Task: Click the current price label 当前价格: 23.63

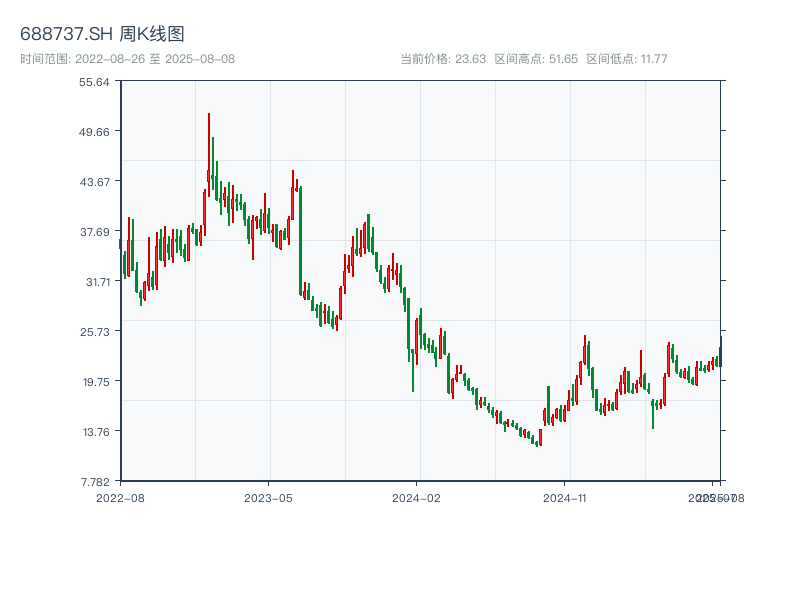Action: coord(443,59)
